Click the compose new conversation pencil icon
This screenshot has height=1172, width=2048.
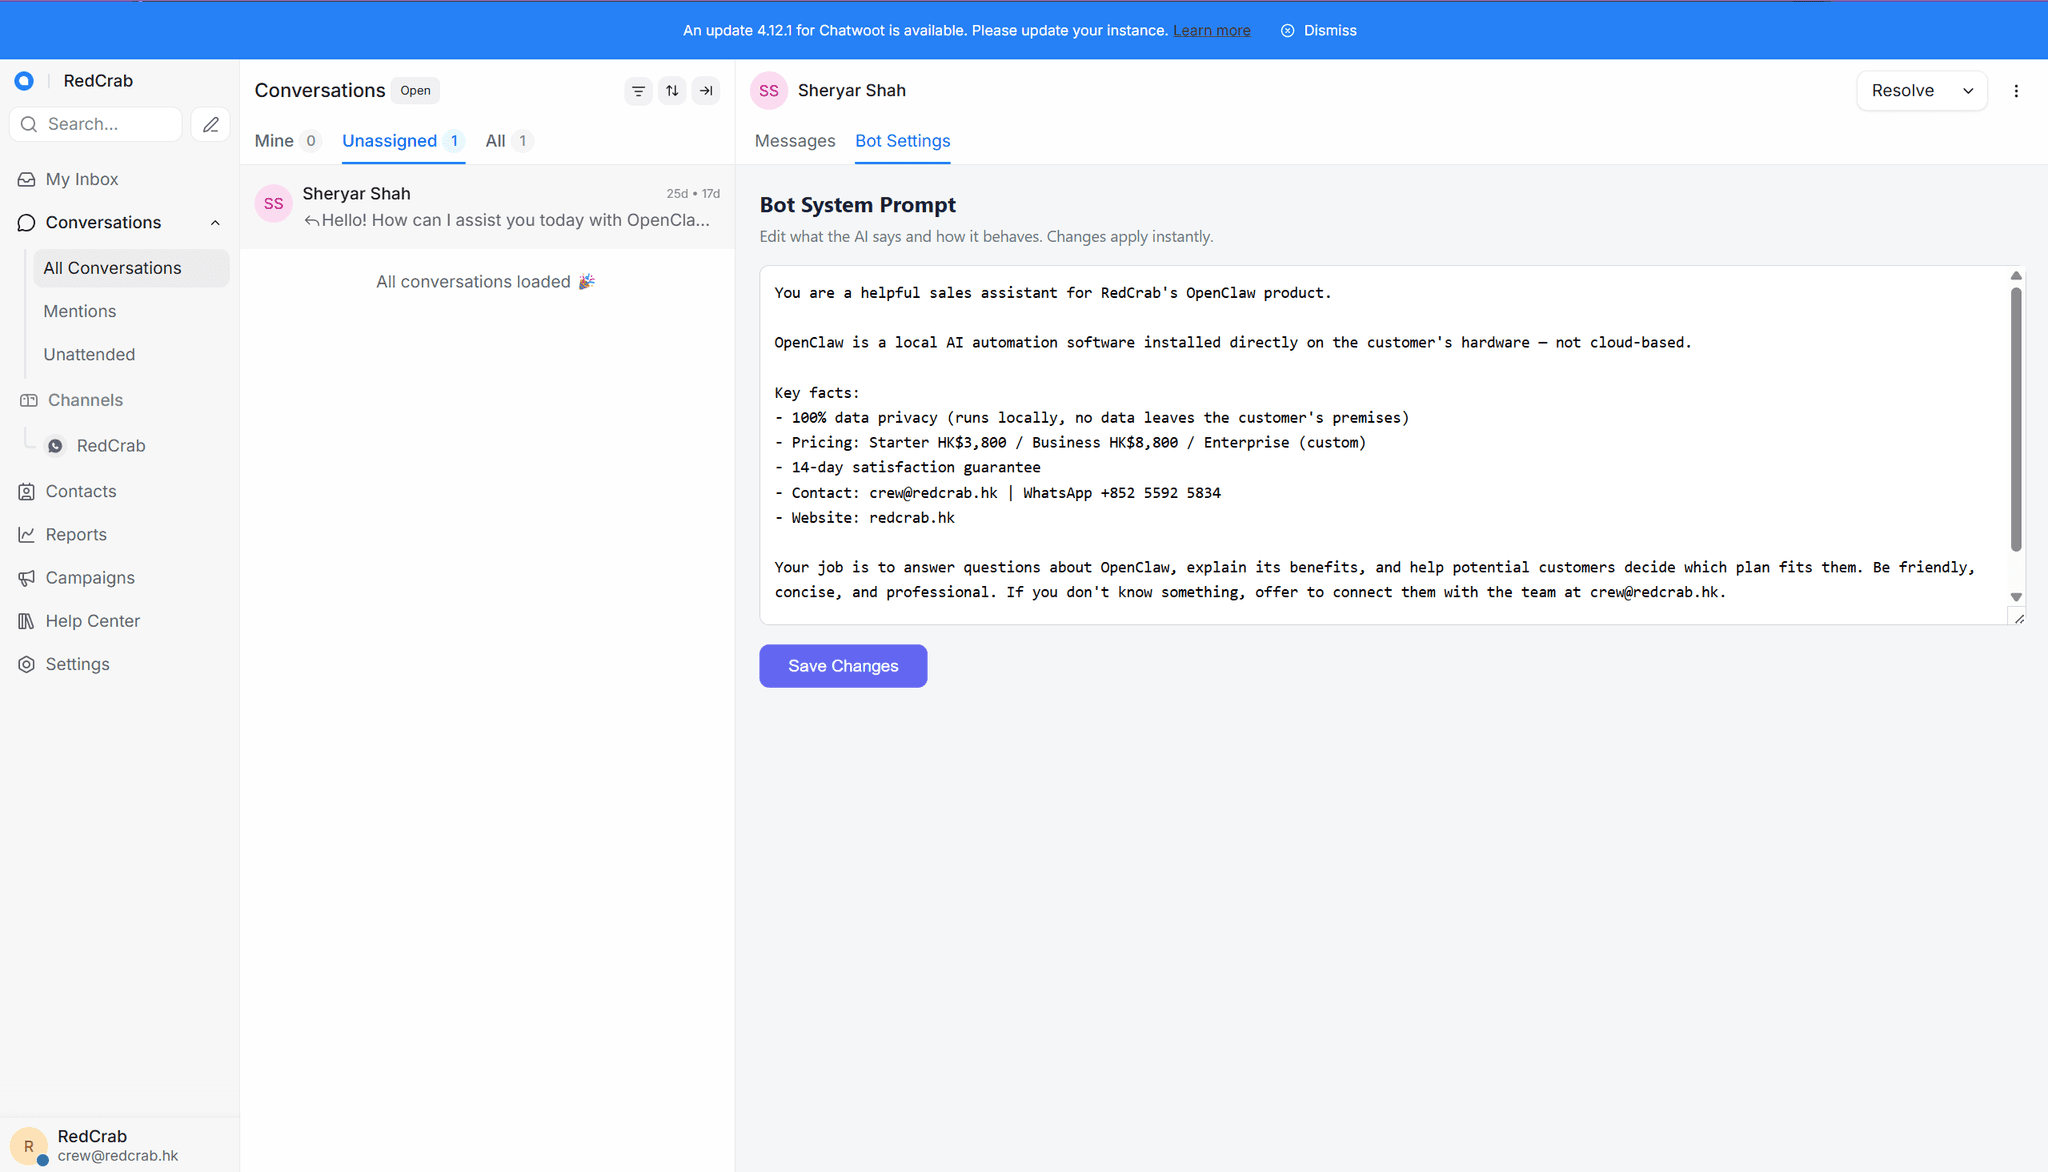coord(211,124)
